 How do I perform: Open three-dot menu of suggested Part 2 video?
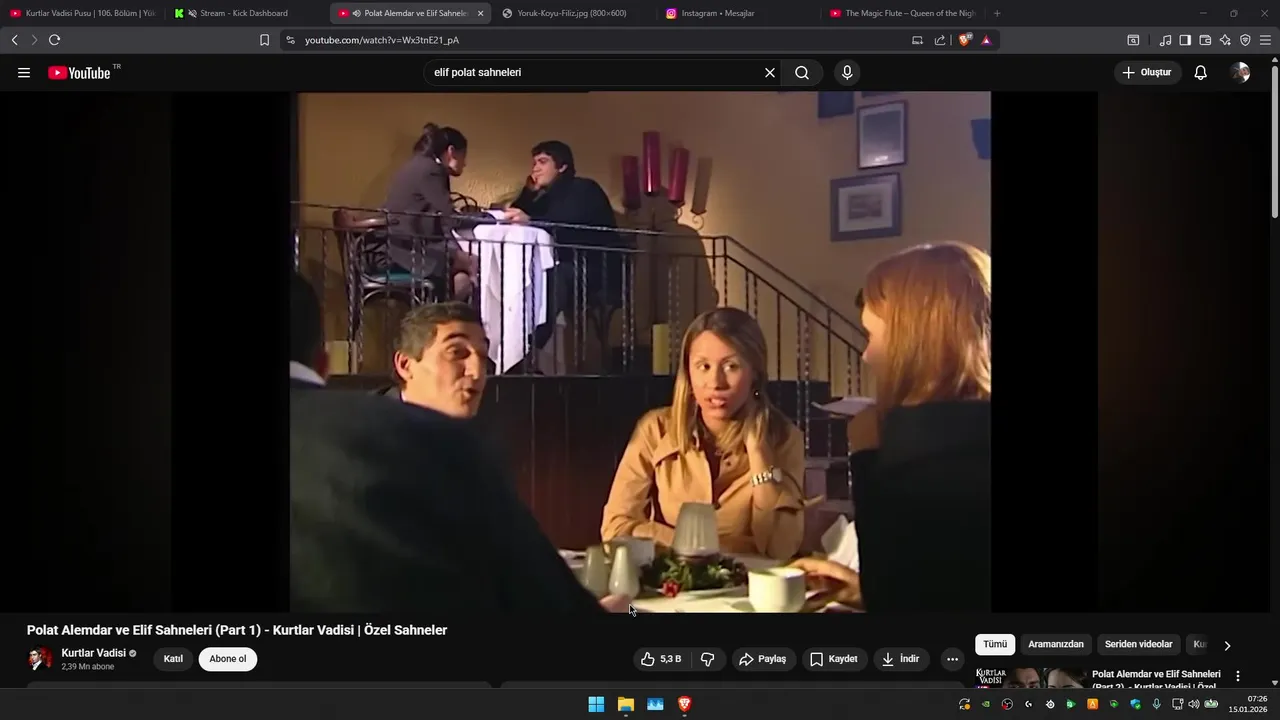point(1238,676)
